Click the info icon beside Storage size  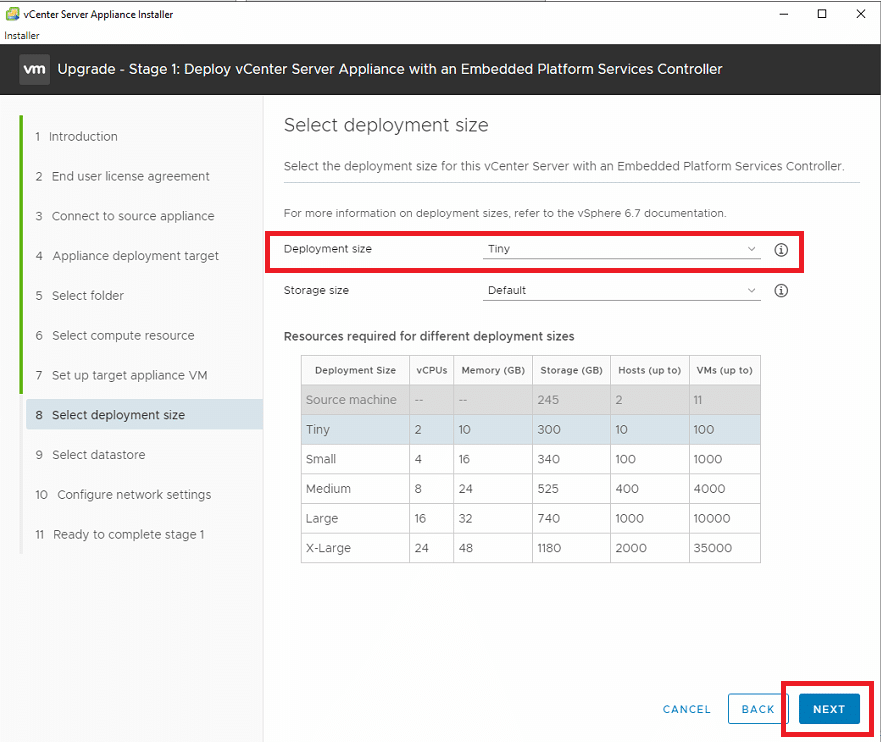click(781, 290)
